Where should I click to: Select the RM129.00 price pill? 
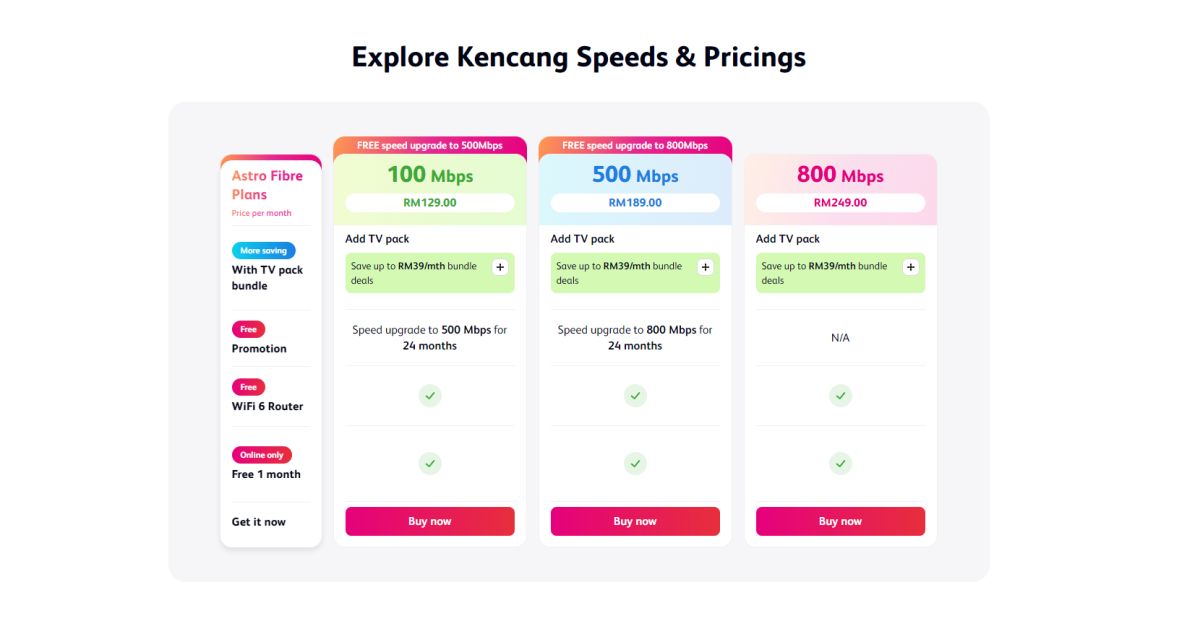(430, 203)
